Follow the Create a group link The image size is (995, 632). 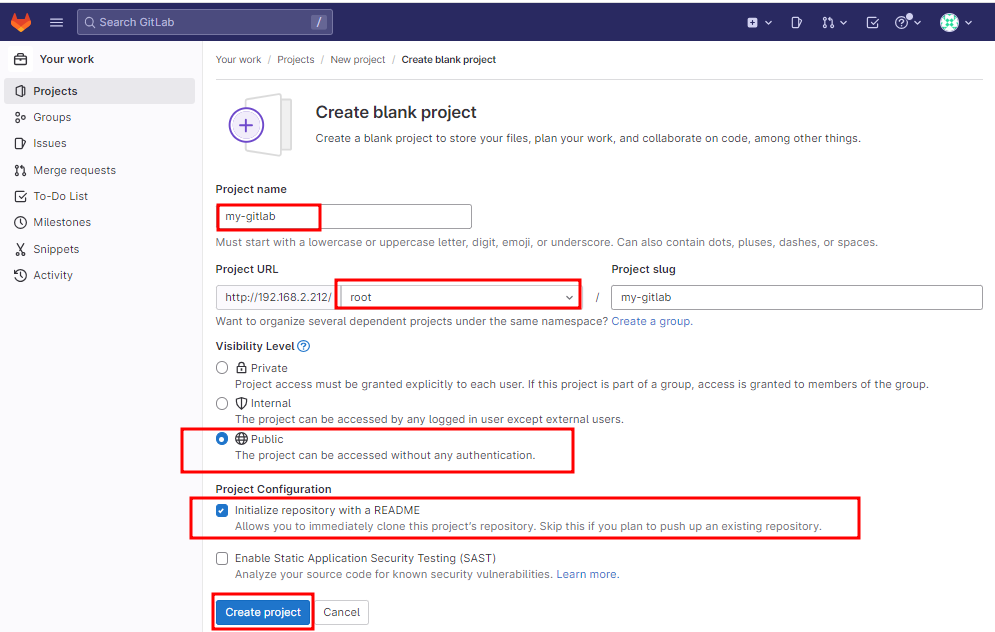pos(650,321)
